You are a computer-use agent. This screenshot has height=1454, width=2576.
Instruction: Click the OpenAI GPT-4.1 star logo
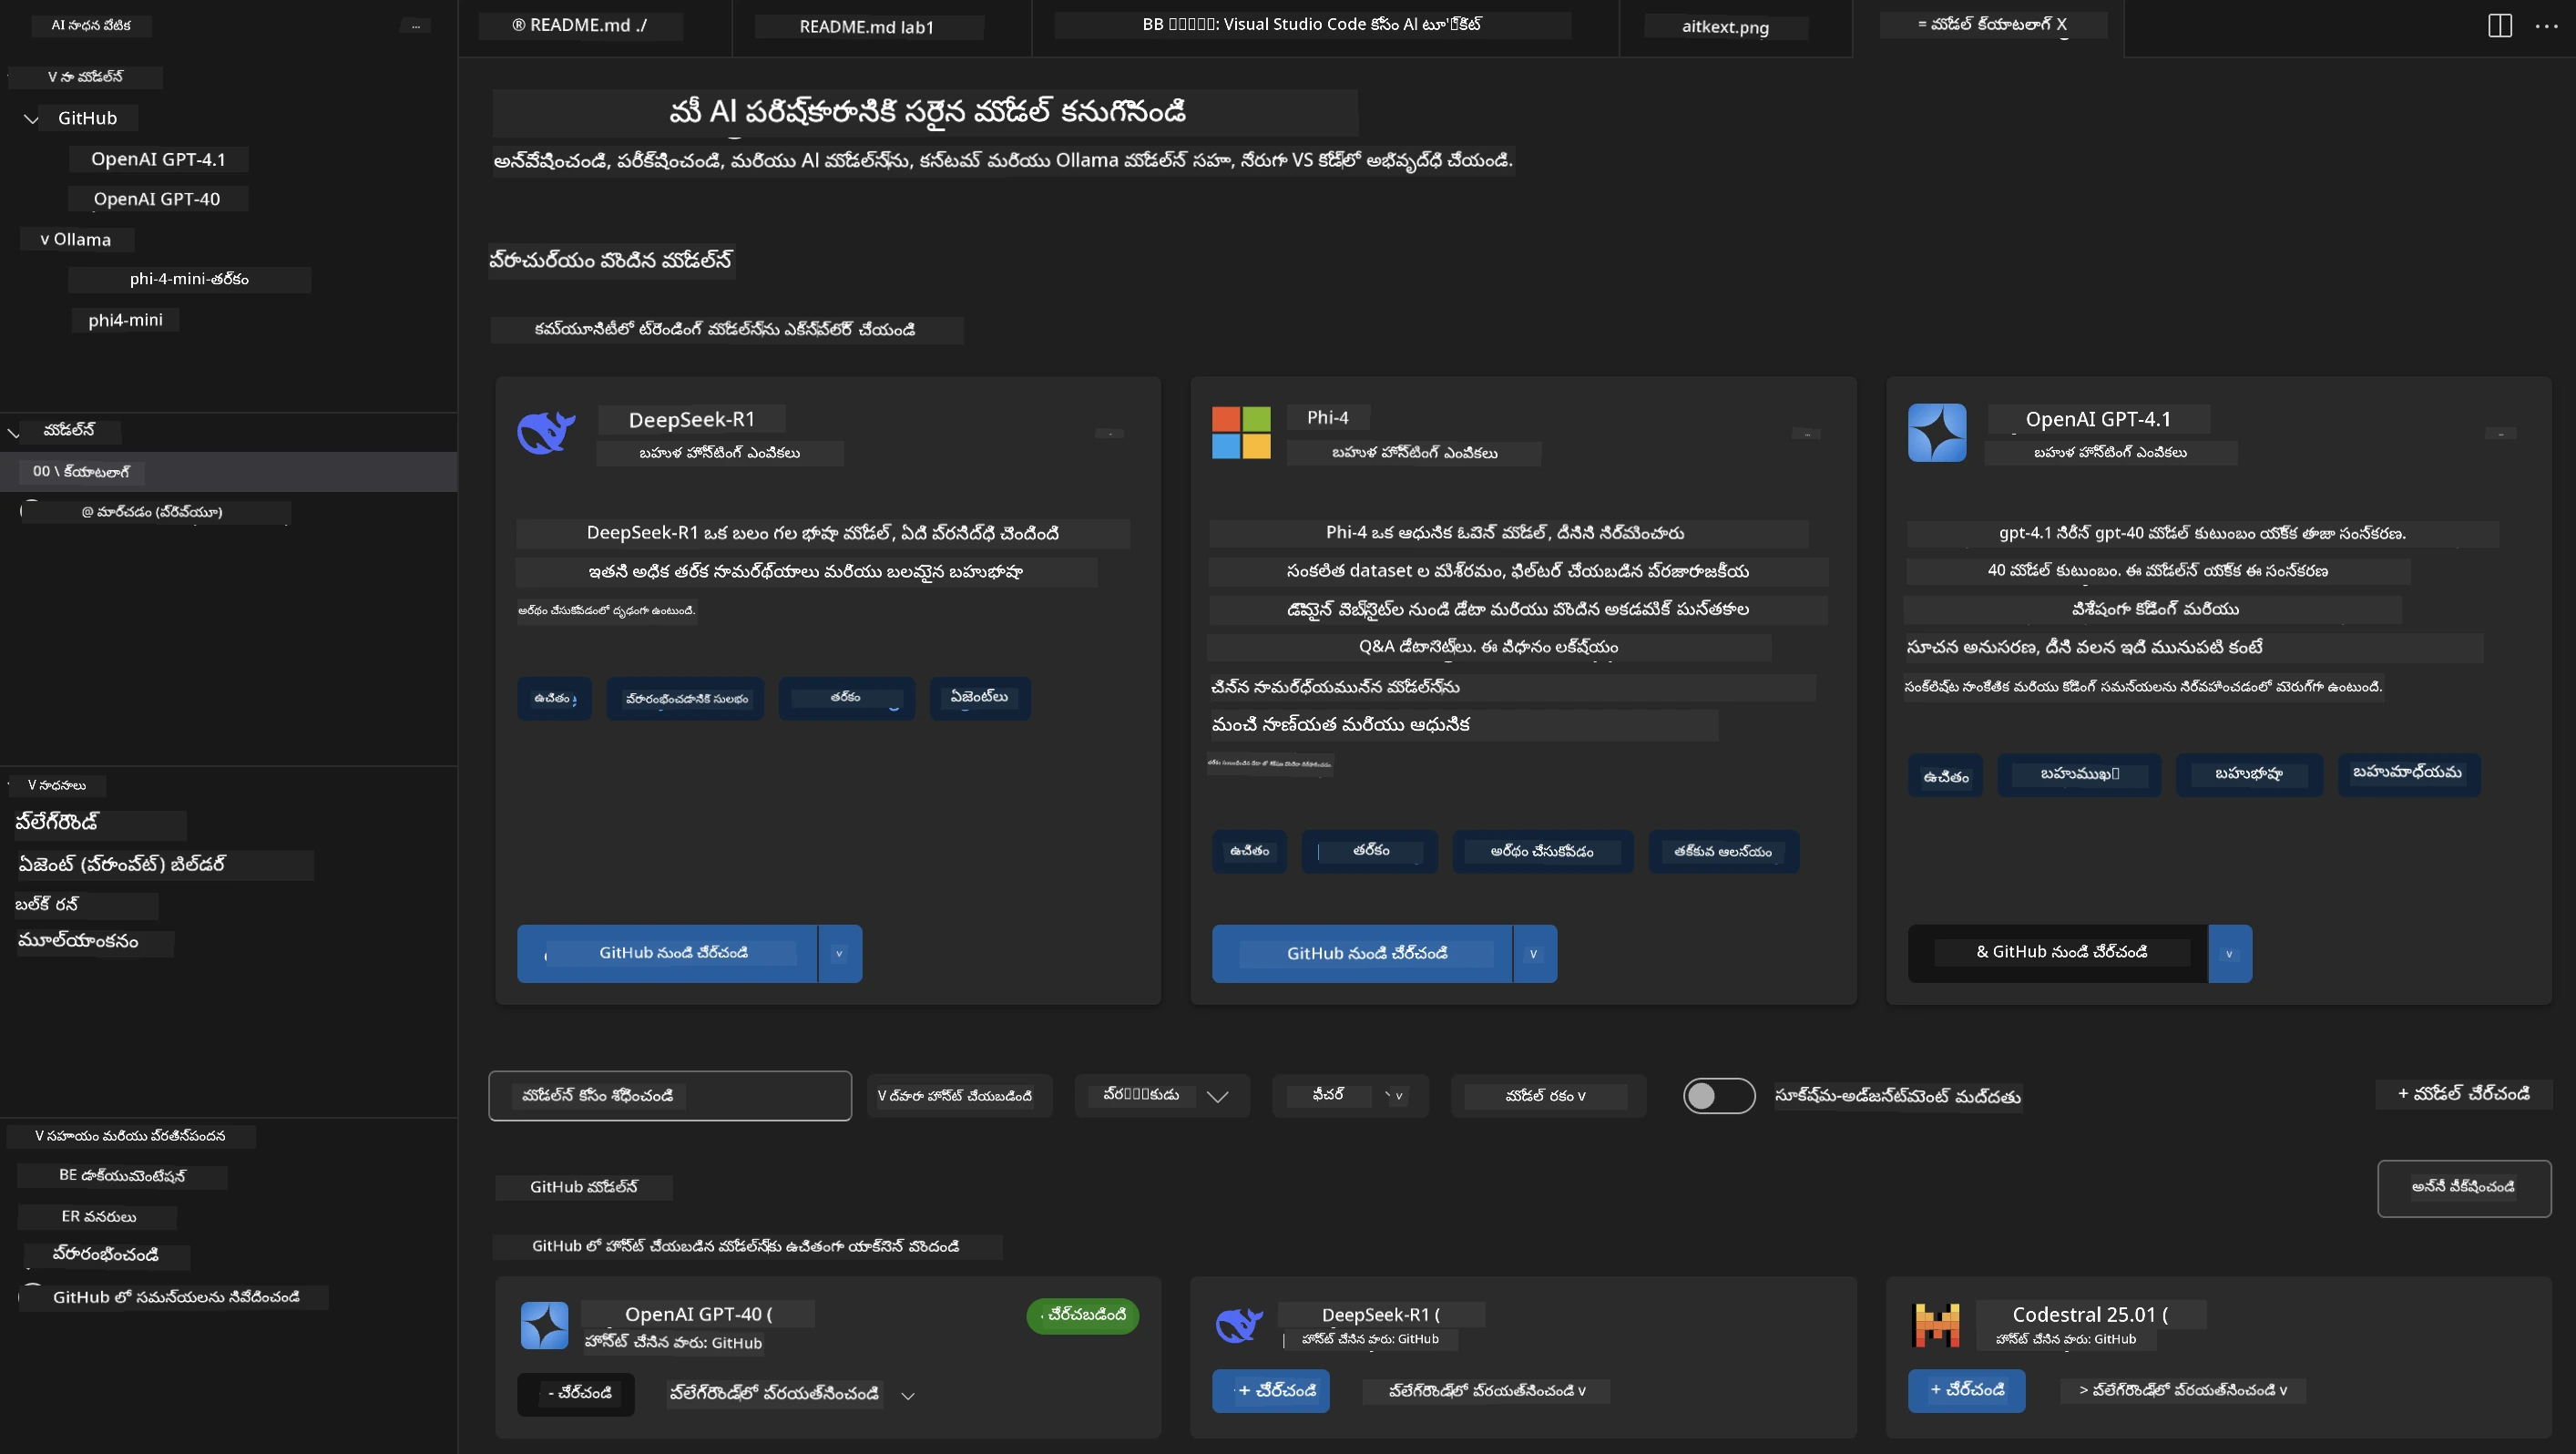[1936, 432]
